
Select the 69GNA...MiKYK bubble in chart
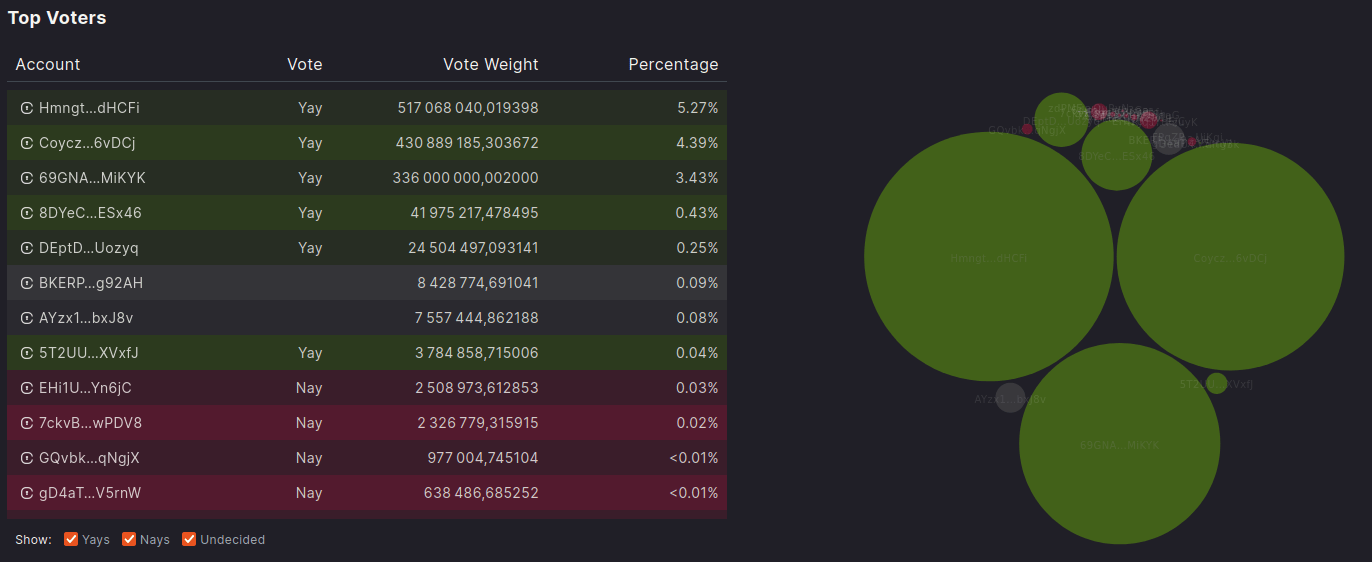click(x=1119, y=444)
